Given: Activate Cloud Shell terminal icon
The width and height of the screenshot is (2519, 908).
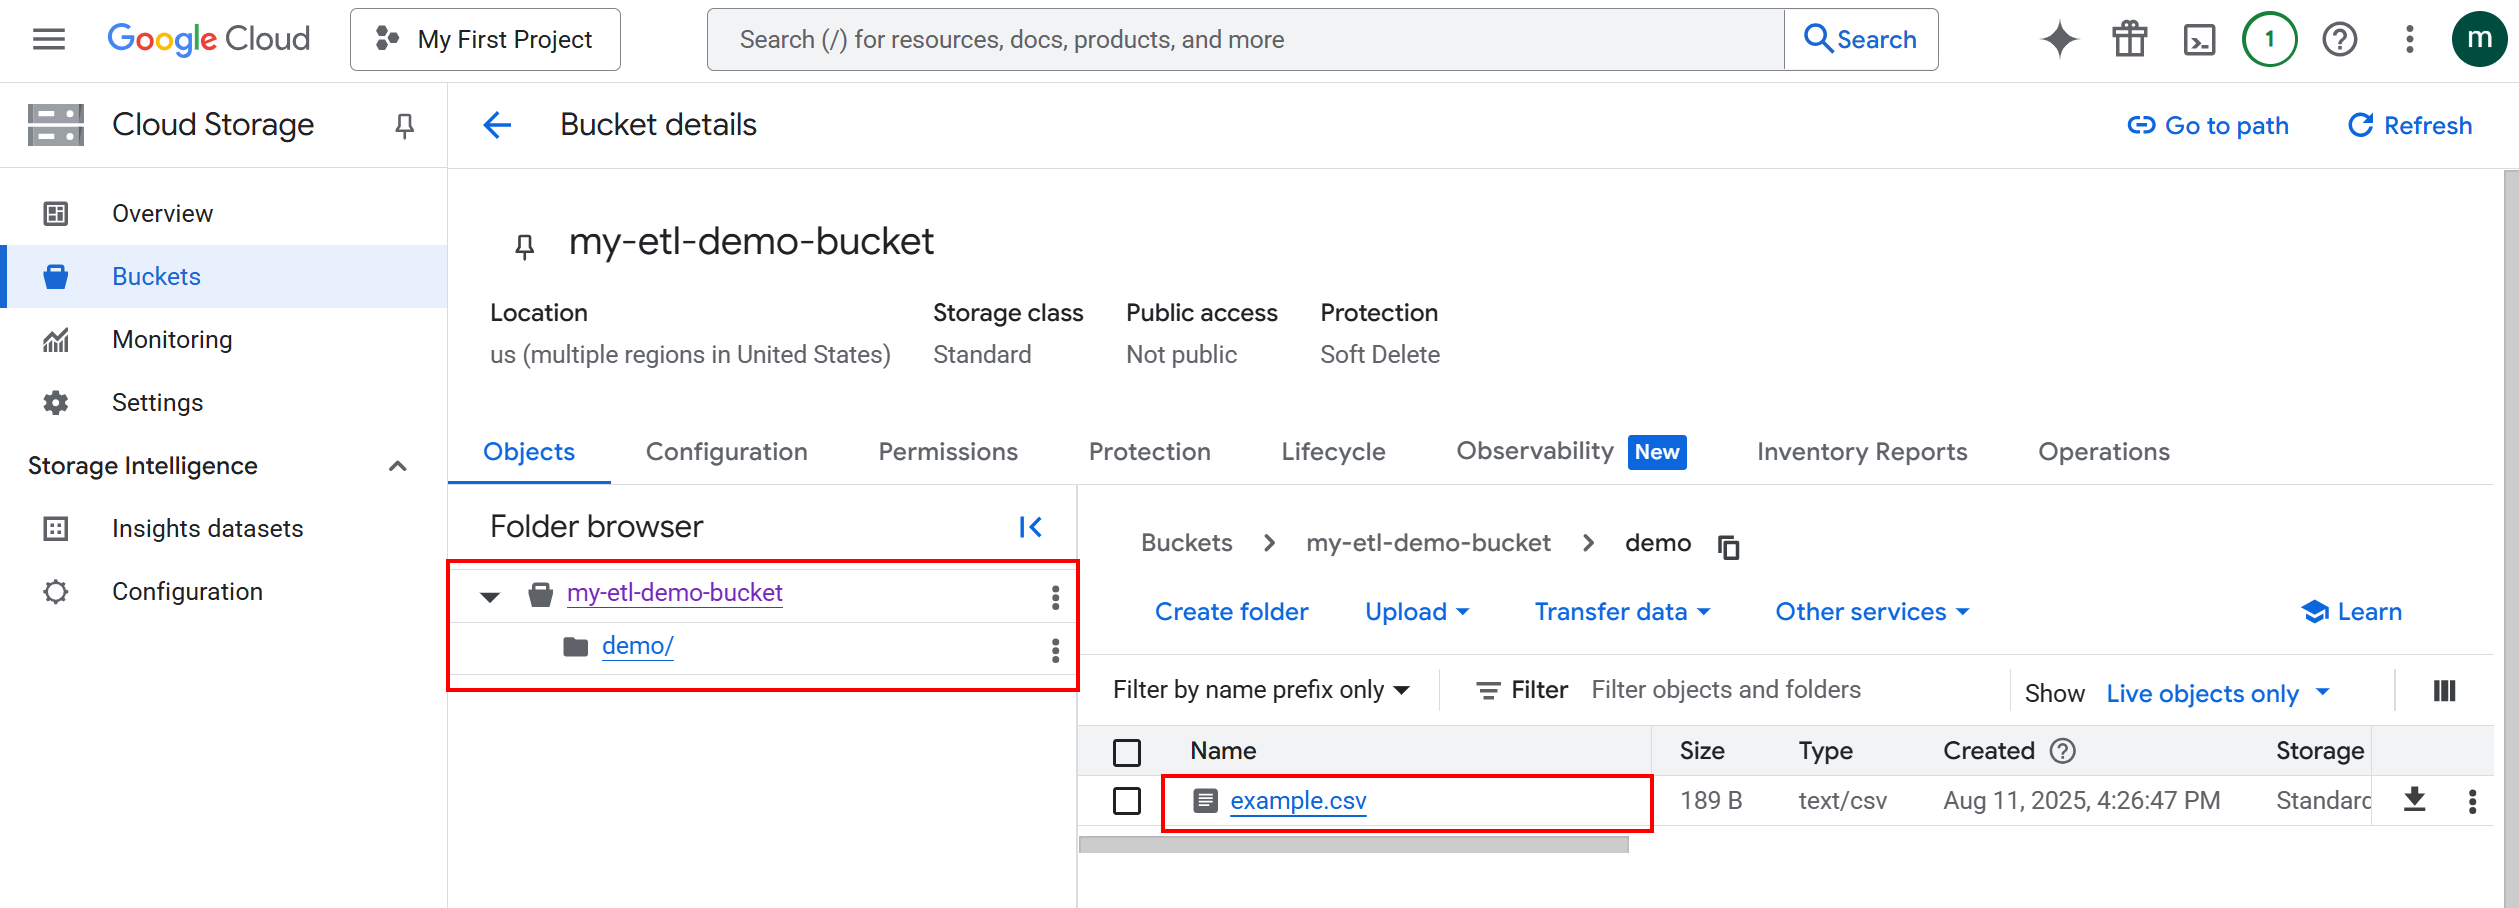Looking at the screenshot, I should 2199,39.
